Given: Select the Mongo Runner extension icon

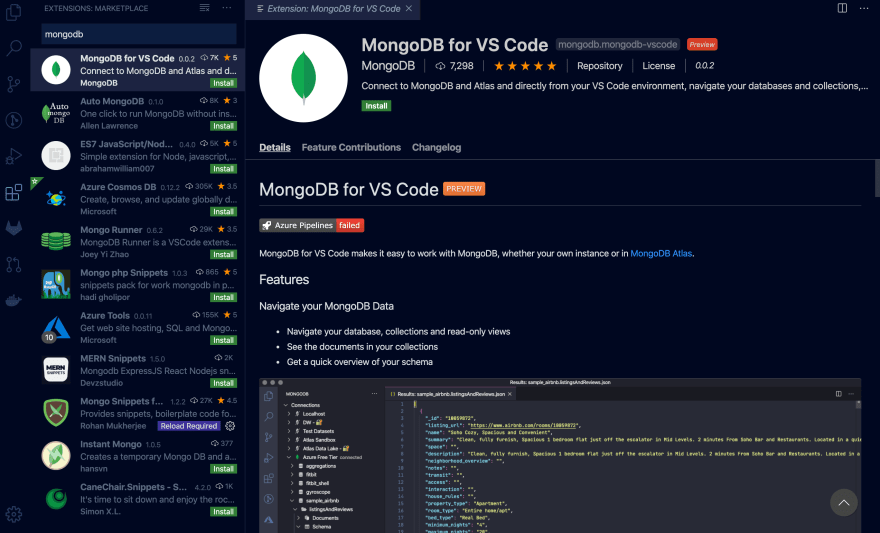Looking at the screenshot, I should 56,241.
